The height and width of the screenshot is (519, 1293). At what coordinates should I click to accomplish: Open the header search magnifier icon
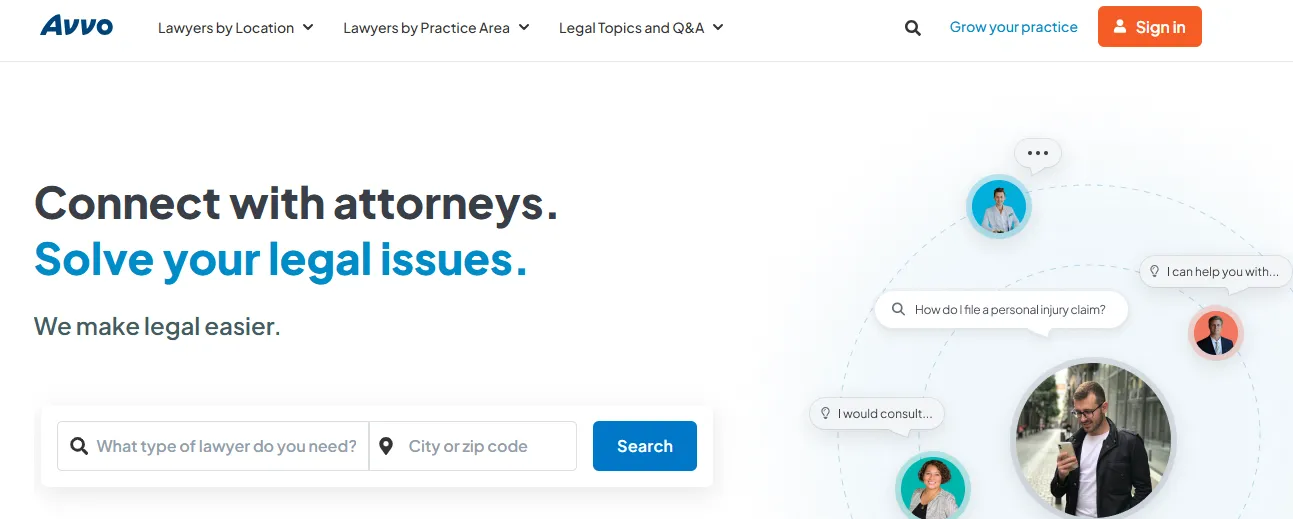pos(912,28)
